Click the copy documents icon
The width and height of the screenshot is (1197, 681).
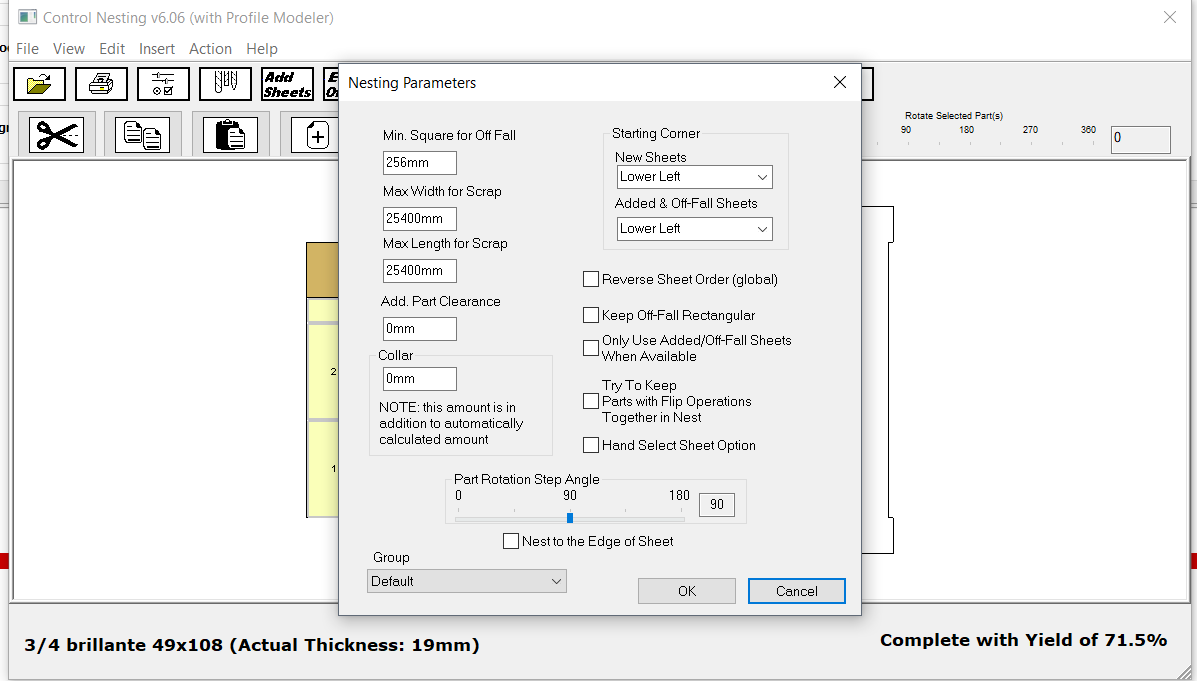click(143, 135)
